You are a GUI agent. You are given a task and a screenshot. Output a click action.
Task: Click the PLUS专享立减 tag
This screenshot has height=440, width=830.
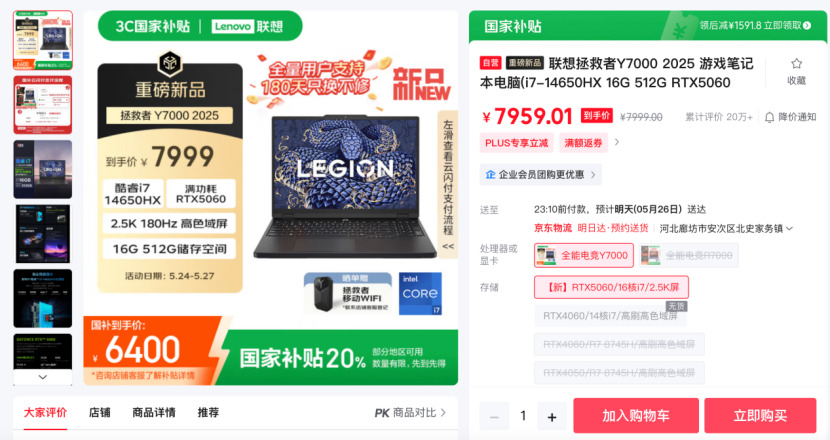pyautogui.click(x=517, y=143)
